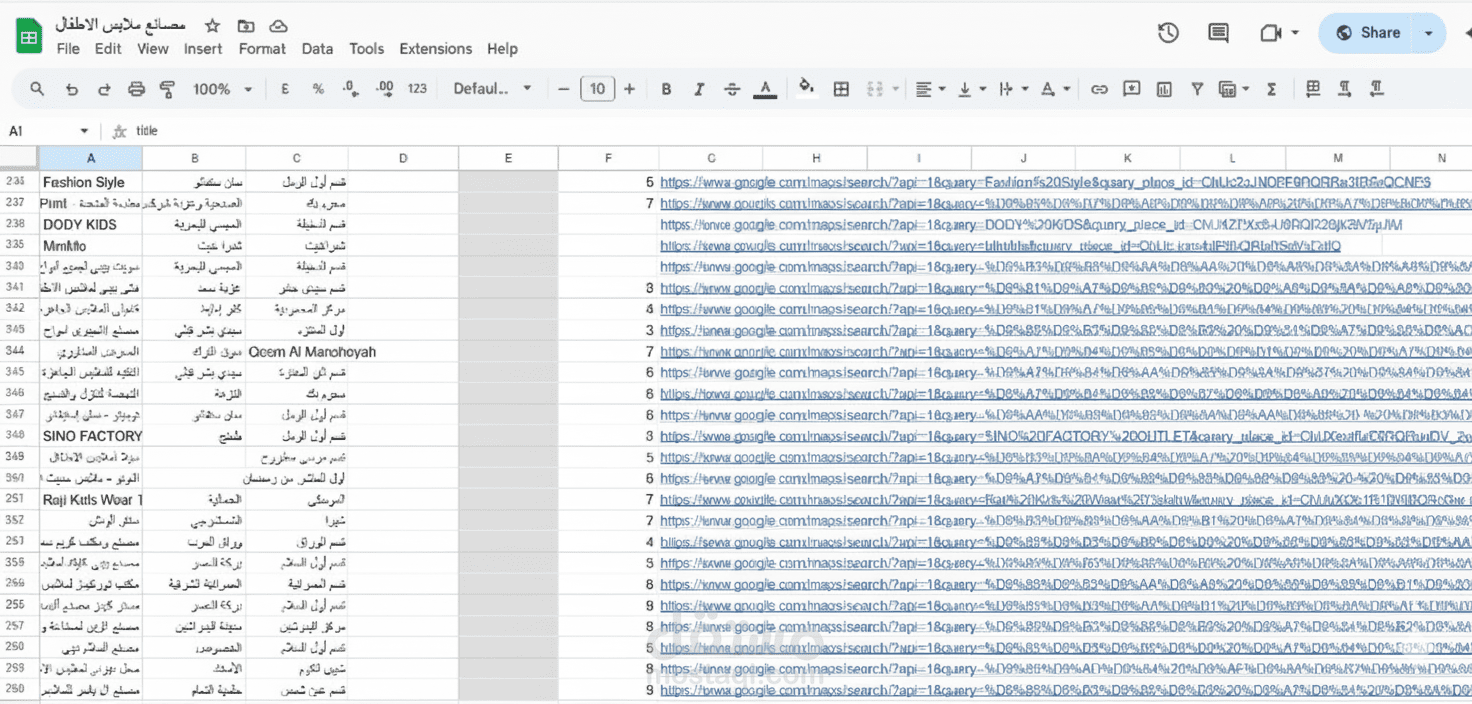Click the Share button
This screenshot has height=704, width=1472.
click(x=1368, y=33)
